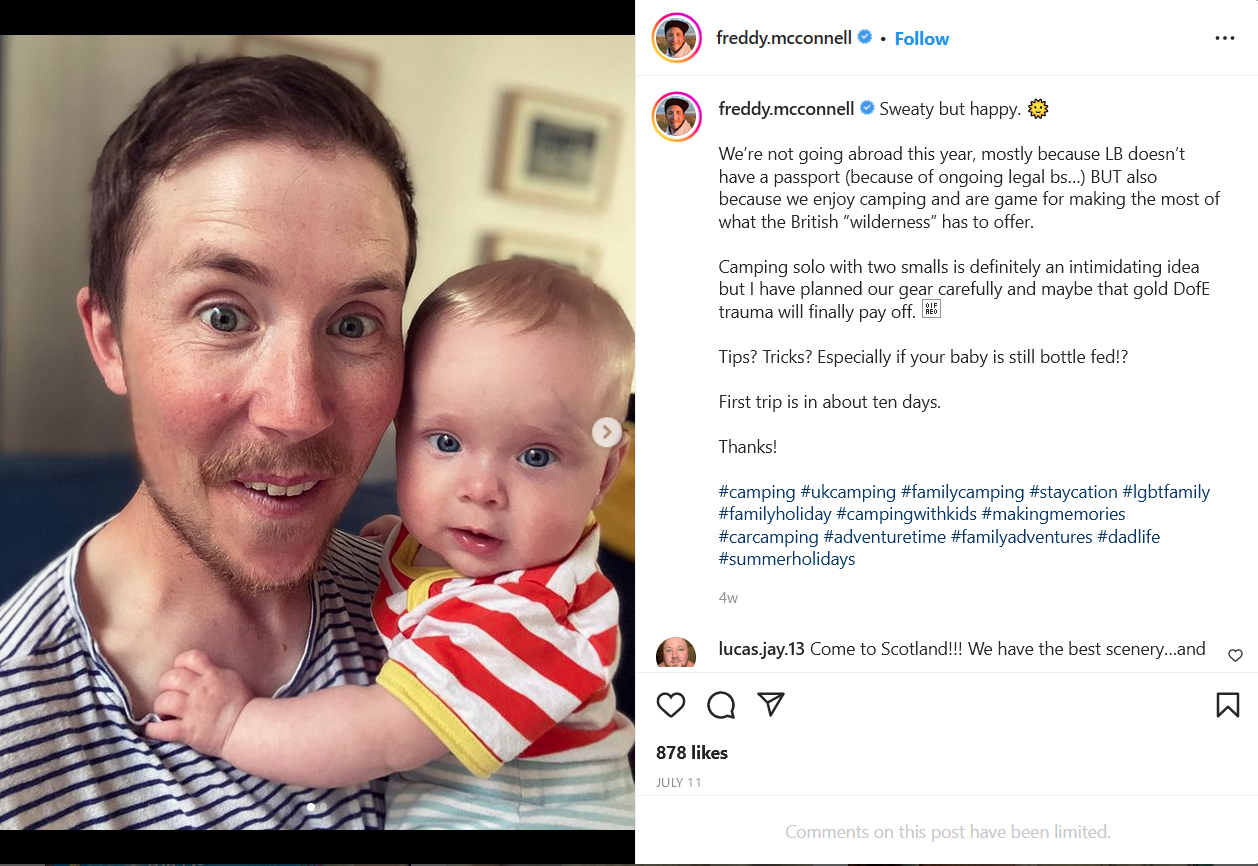
Task: Click the JULY 11 post date
Action: click(679, 782)
